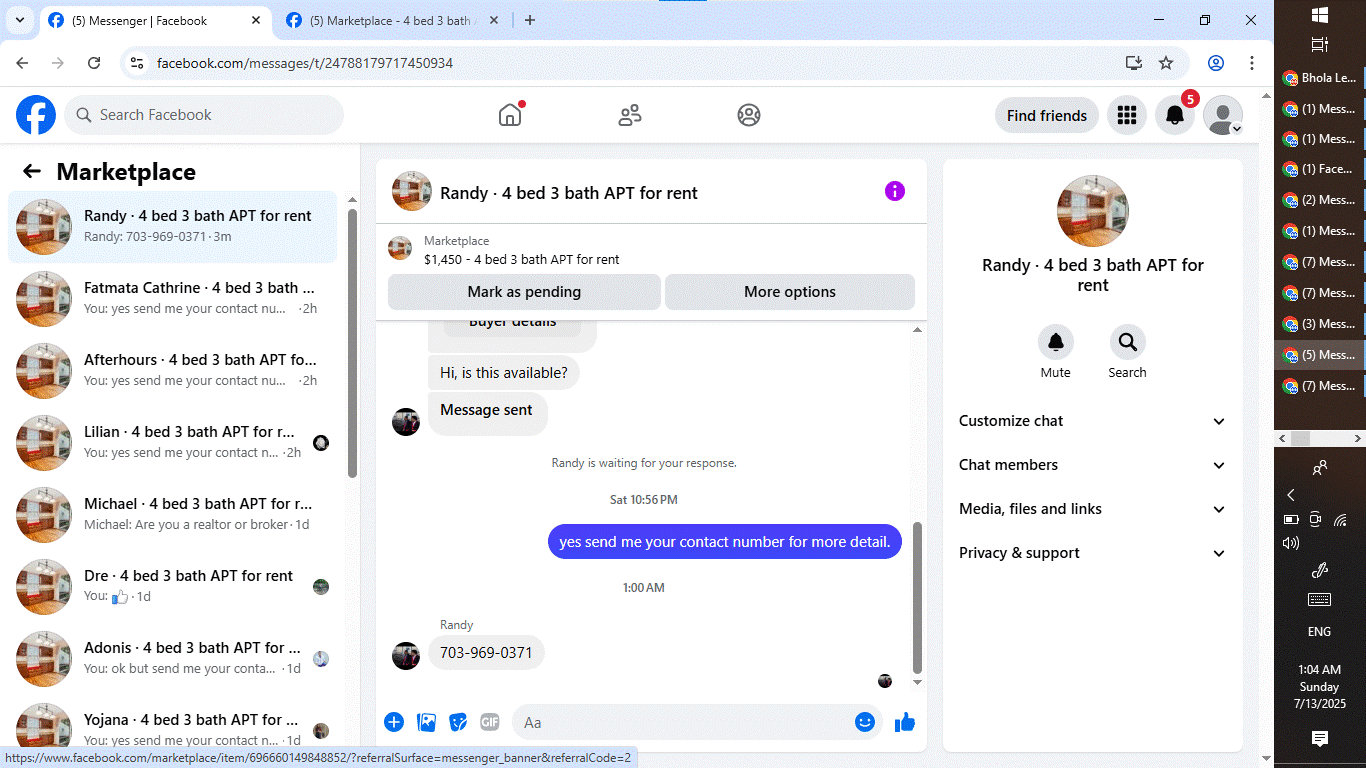This screenshot has width=1366, height=768.
Task: Open the Groups icon in top navigation
Action: (749, 115)
